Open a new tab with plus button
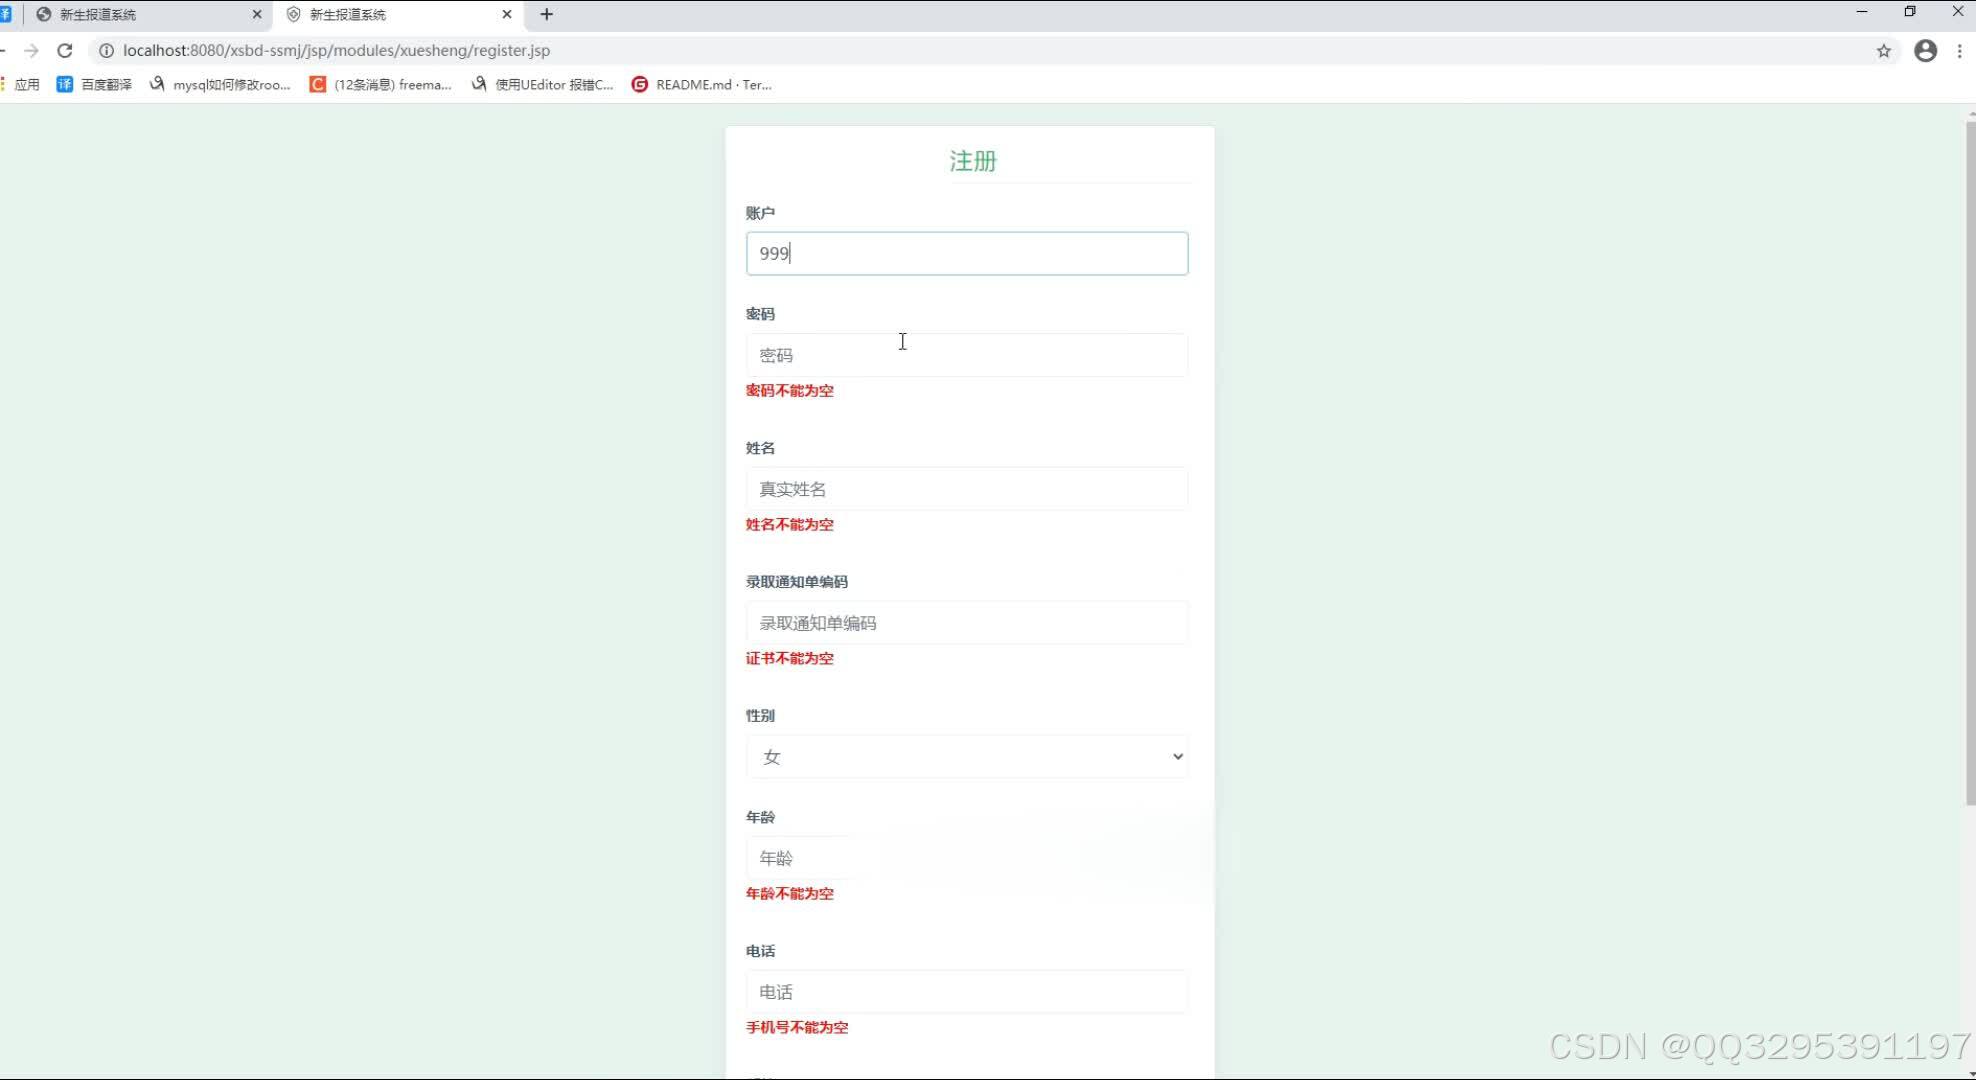Screen dimensions: 1976x1080 (x=546, y=14)
